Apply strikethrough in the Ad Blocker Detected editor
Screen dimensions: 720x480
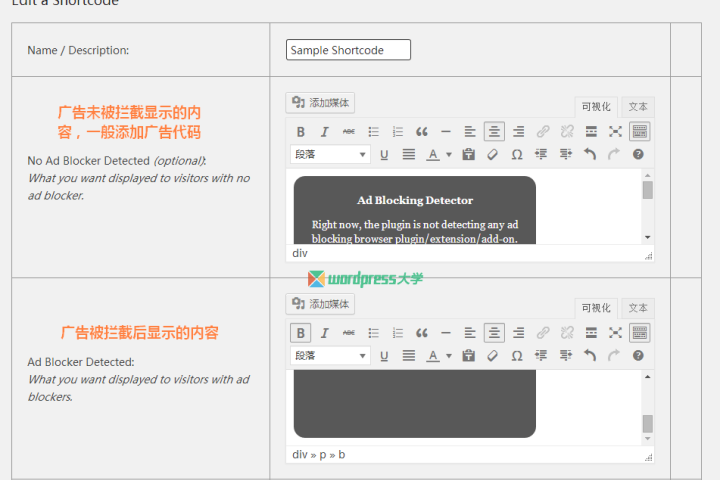(x=349, y=333)
